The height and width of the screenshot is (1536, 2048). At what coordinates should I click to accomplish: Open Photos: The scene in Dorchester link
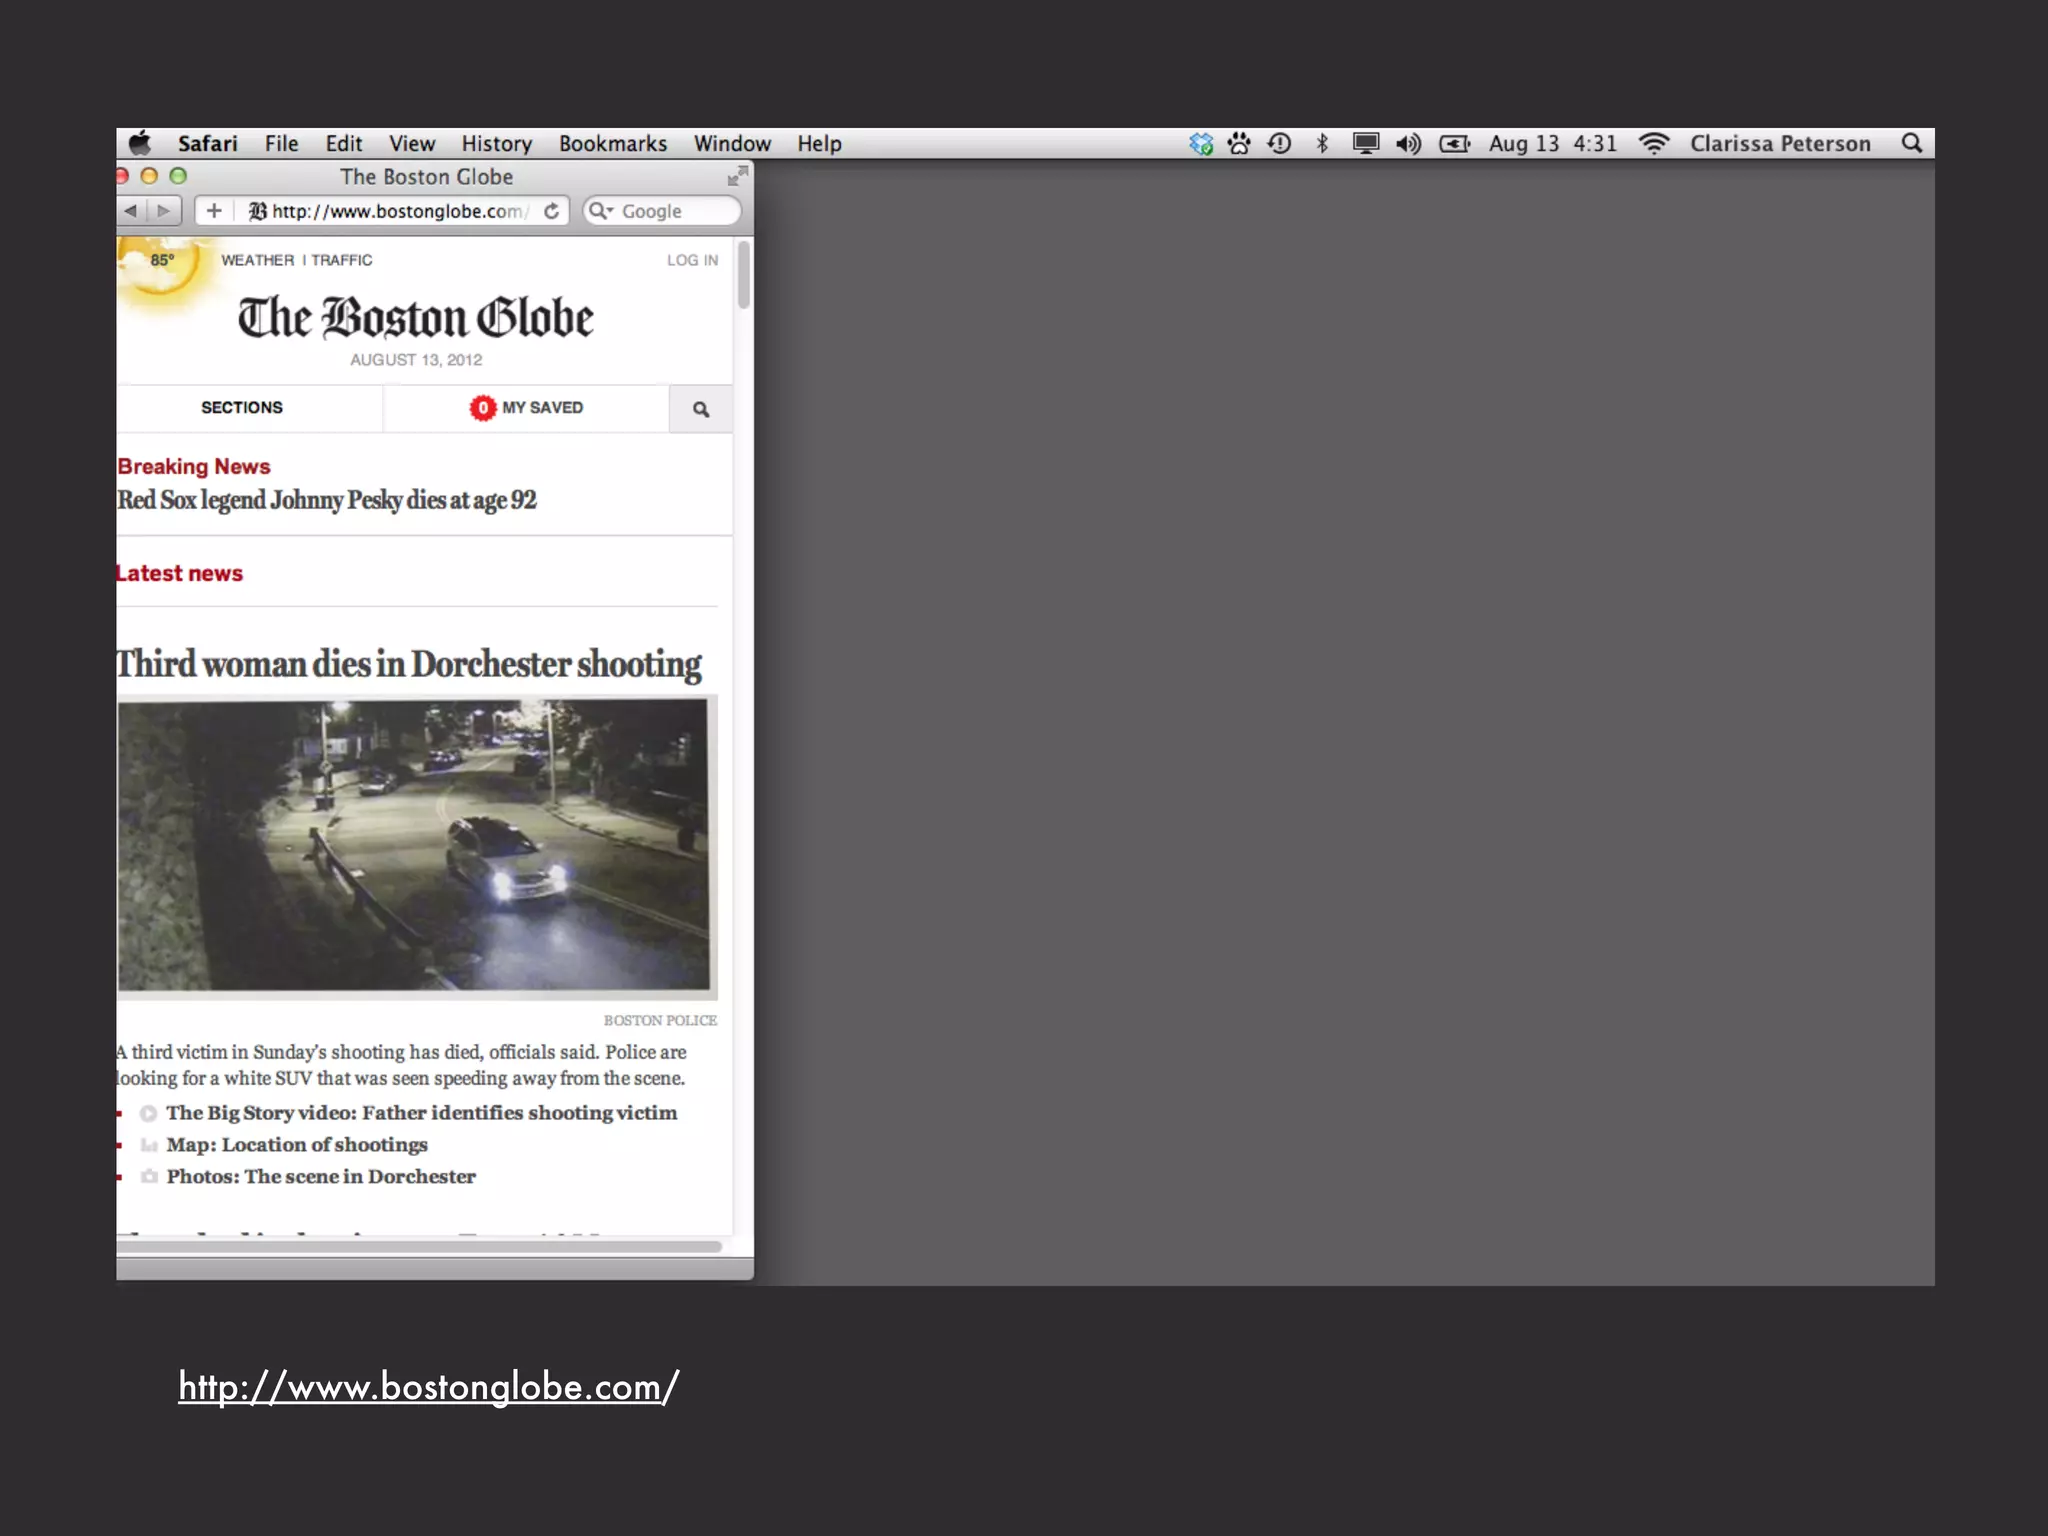point(321,1177)
